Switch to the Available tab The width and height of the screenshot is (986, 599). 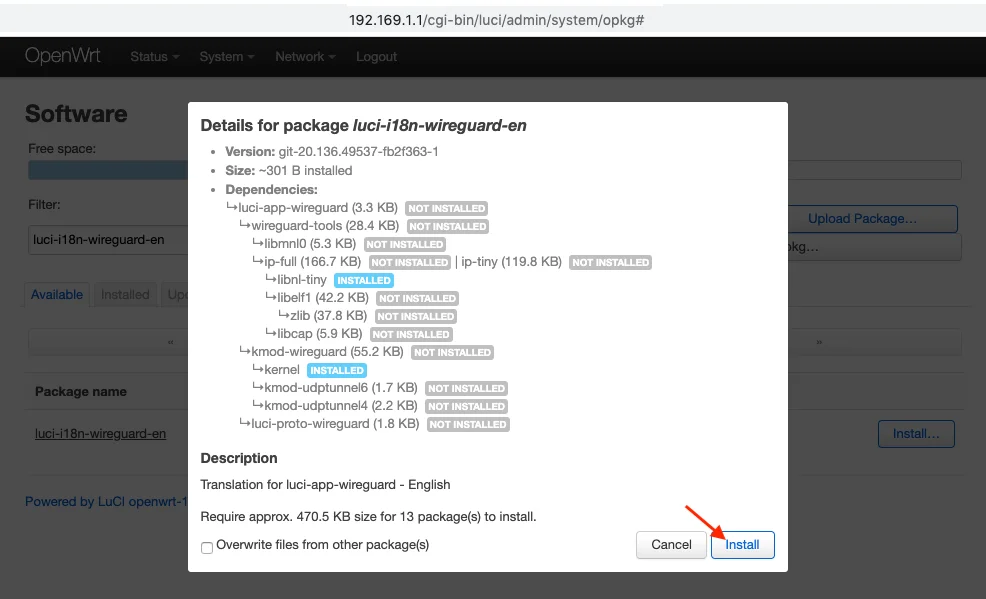point(57,295)
